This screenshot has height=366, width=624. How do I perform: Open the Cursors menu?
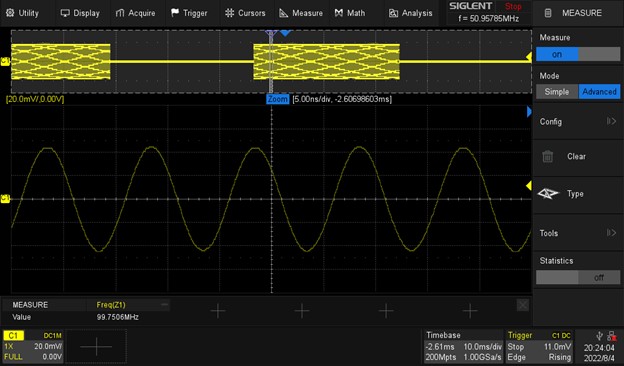[x=245, y=13]
